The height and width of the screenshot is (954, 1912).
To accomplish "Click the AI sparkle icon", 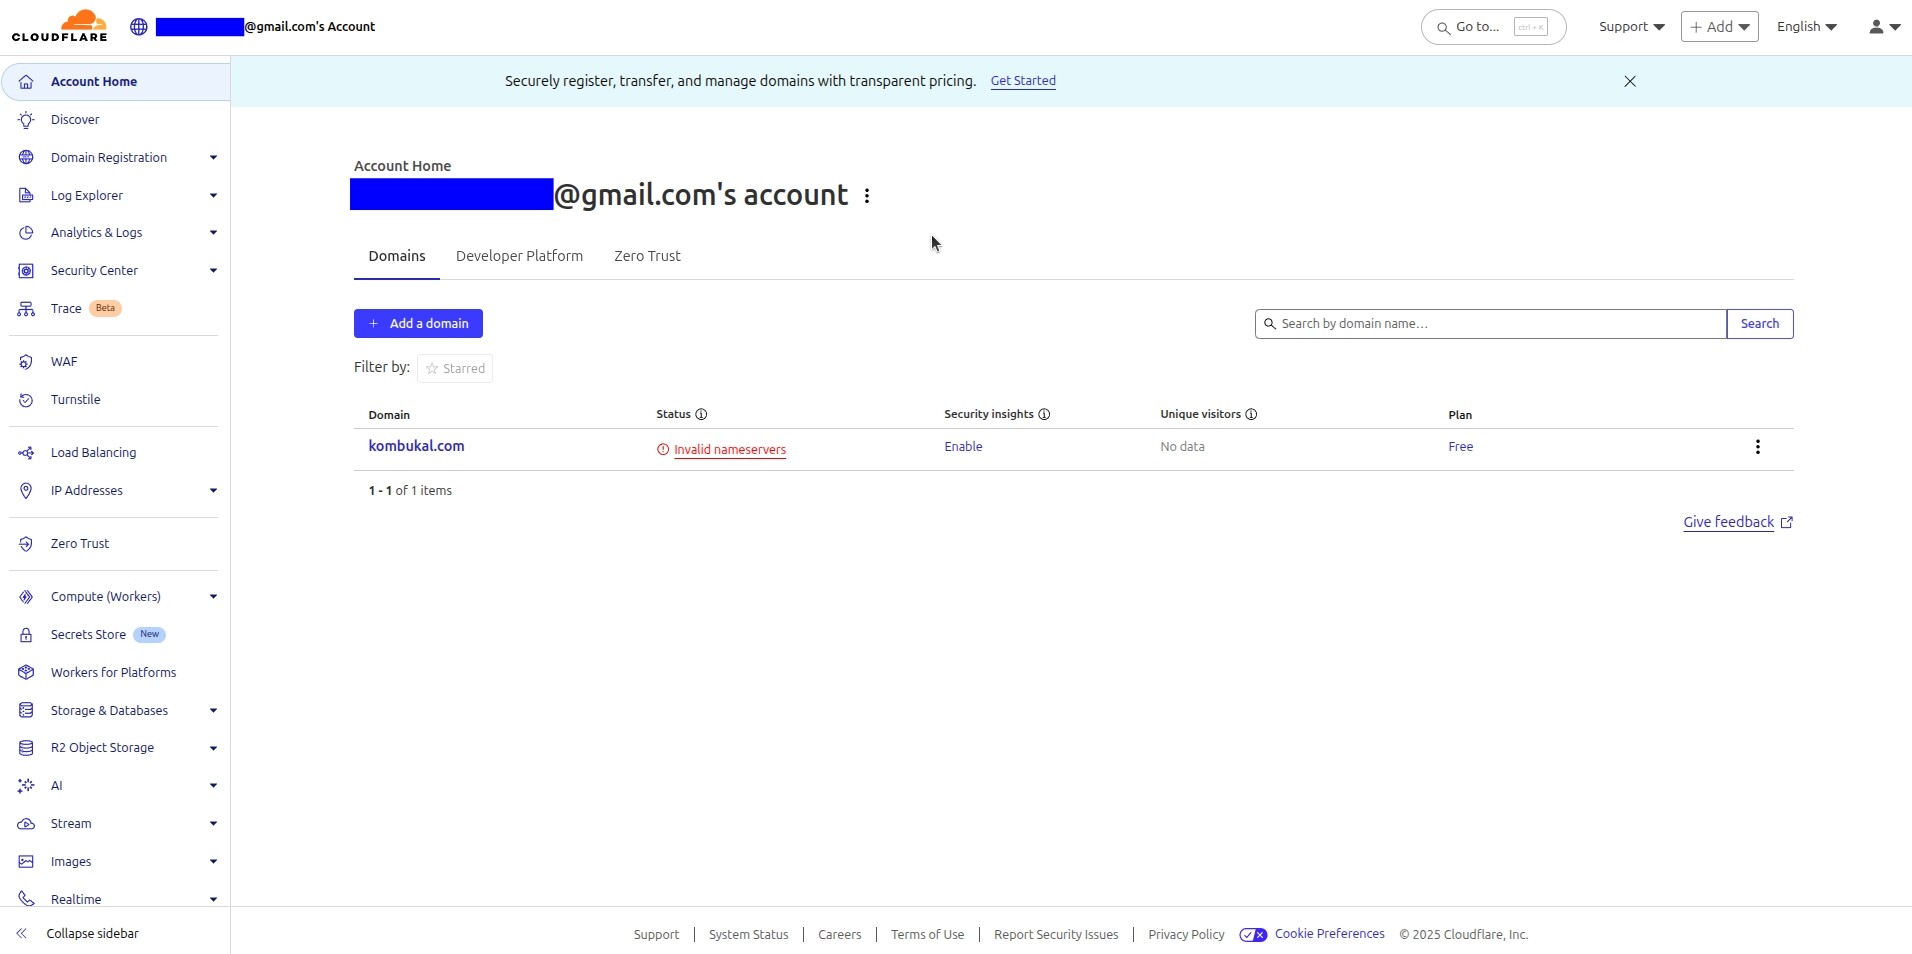I will (26, 786).
